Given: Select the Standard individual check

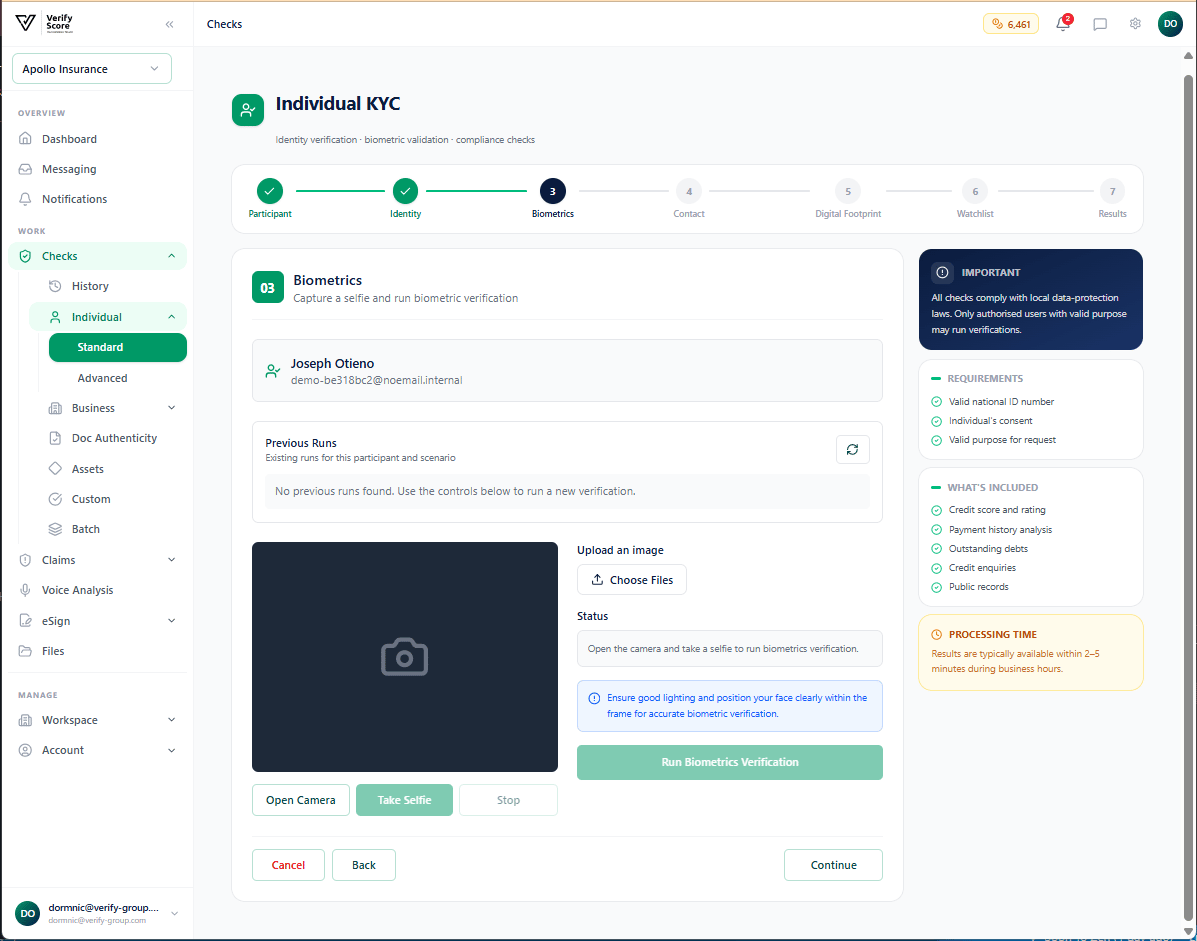Looking at the screenshot, I should pyautogui.click(x=118, y=347).
